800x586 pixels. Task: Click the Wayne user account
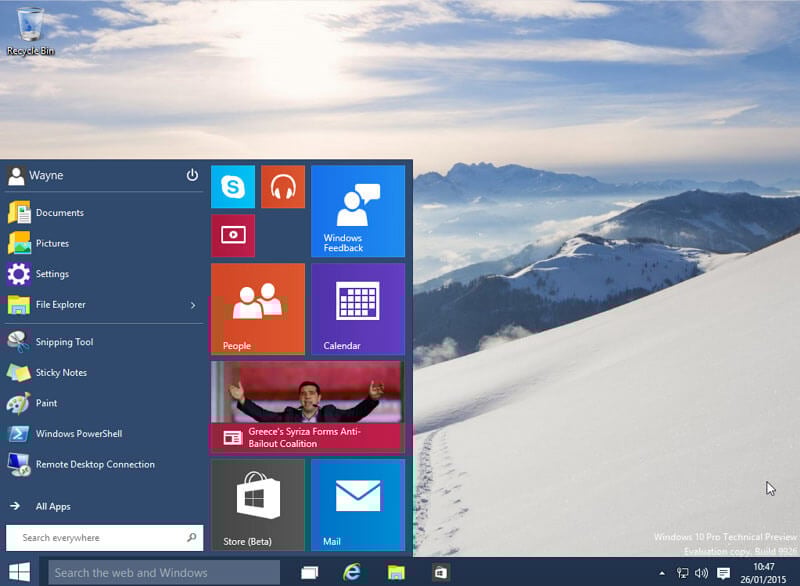point(36,175)
